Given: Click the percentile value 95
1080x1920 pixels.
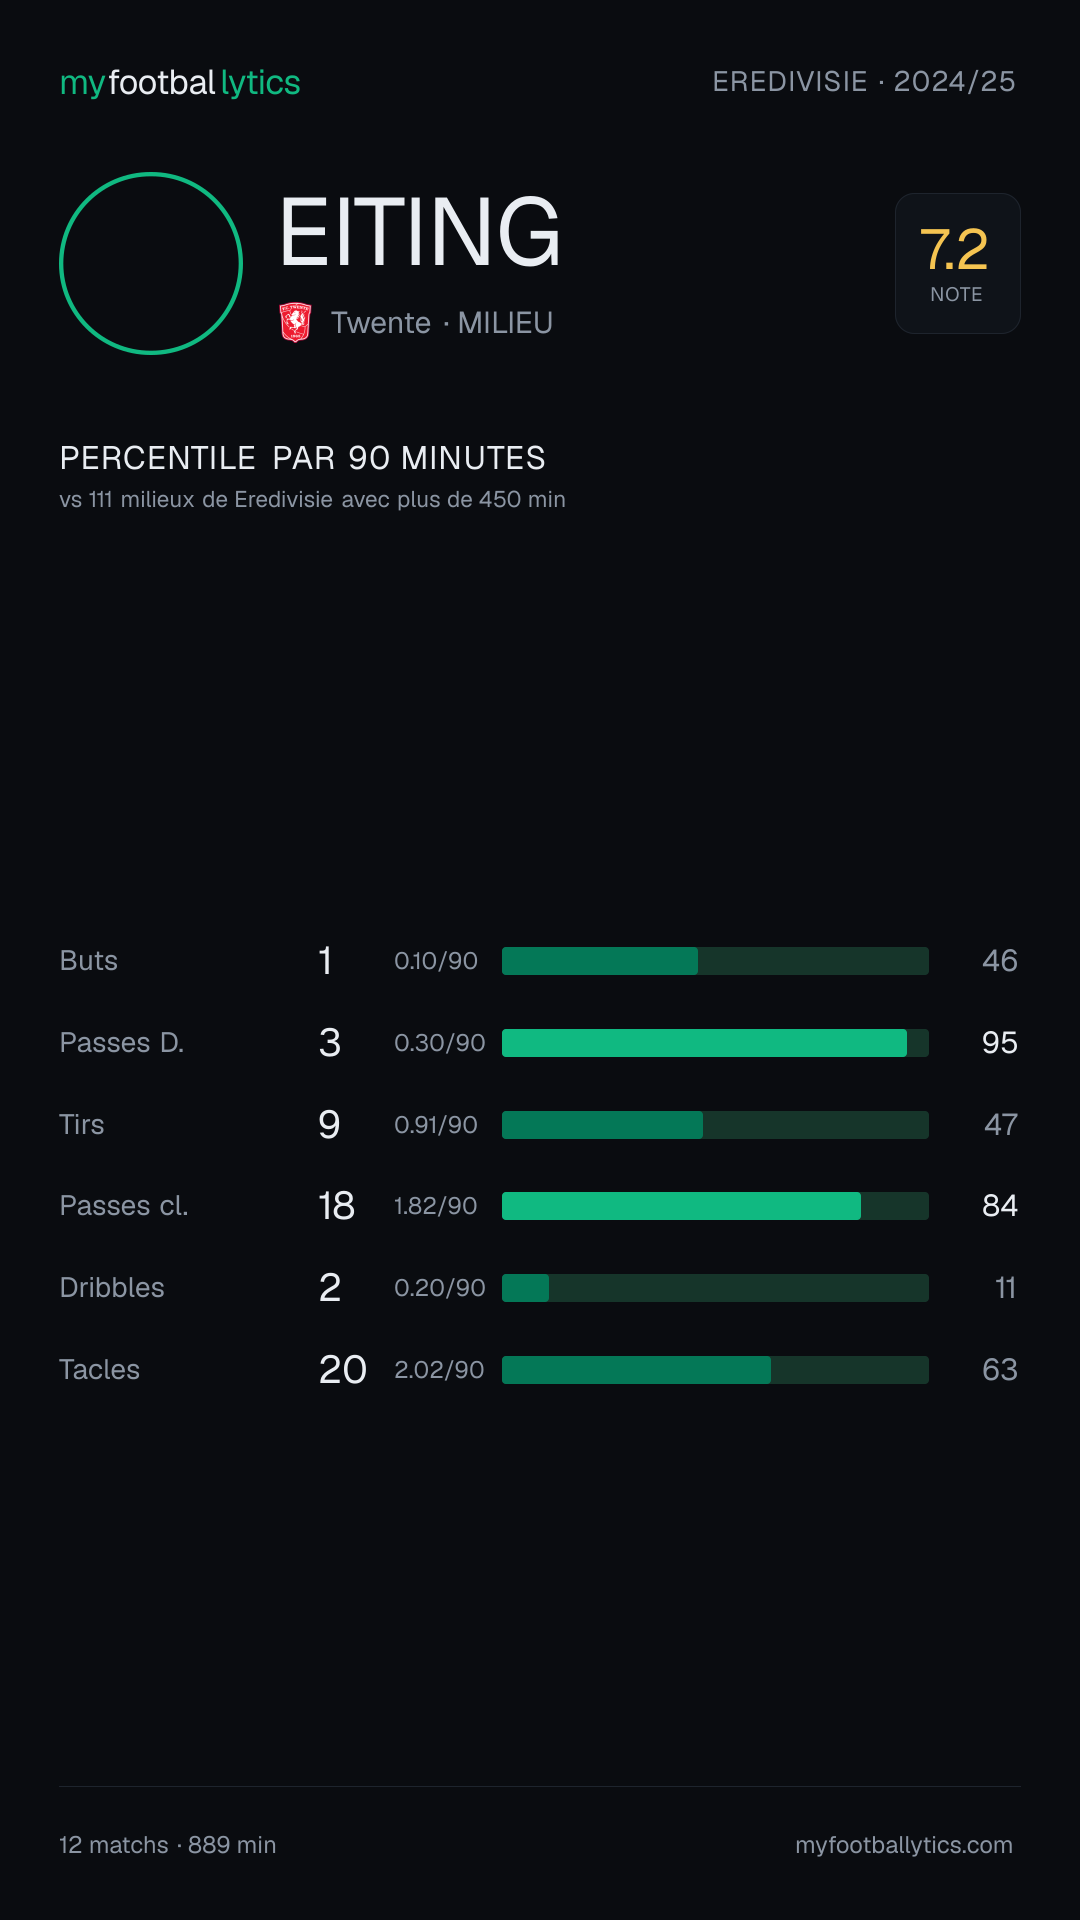Looking at the screenshot, I should tap(1000, 1043).
